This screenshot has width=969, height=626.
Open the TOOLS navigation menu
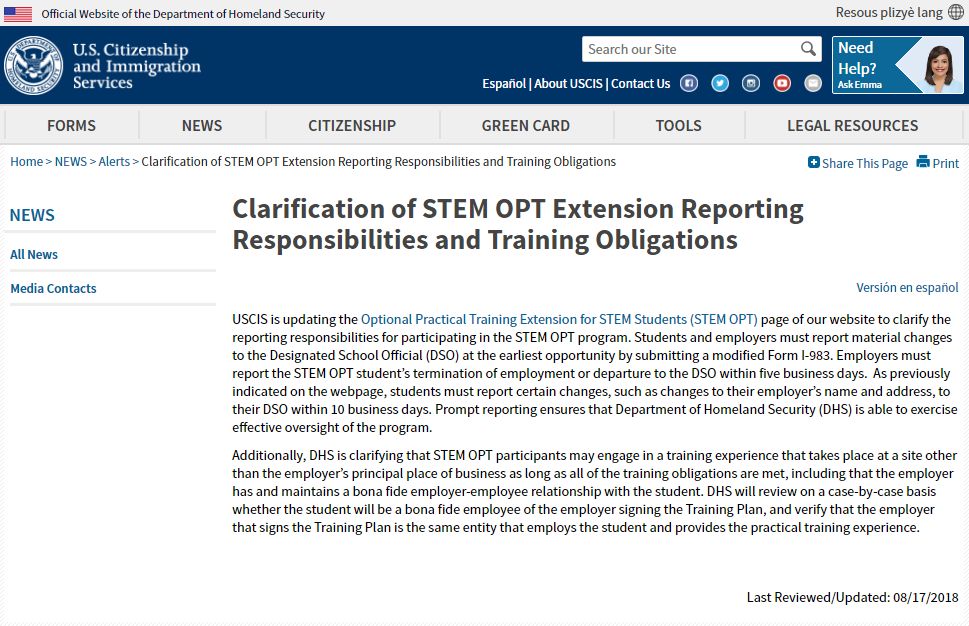(678, 125)
